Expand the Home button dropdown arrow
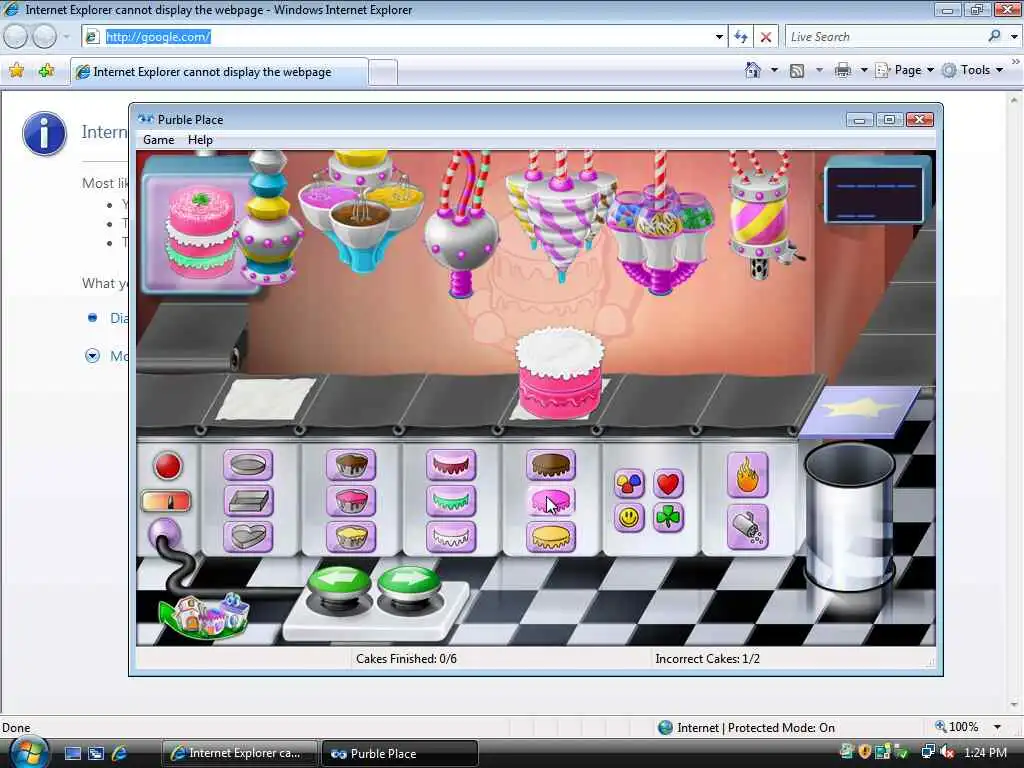 [774, 70]
